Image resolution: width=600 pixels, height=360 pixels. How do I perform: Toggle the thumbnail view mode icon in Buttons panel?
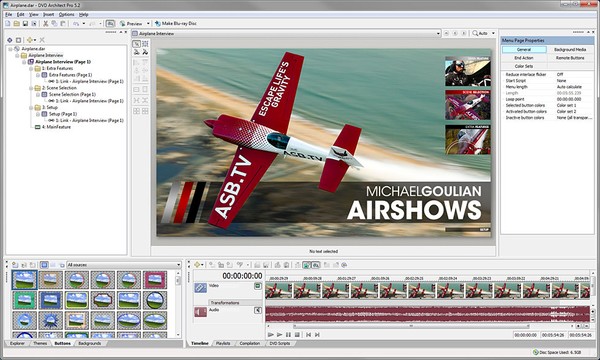click(x=44, y=265)
